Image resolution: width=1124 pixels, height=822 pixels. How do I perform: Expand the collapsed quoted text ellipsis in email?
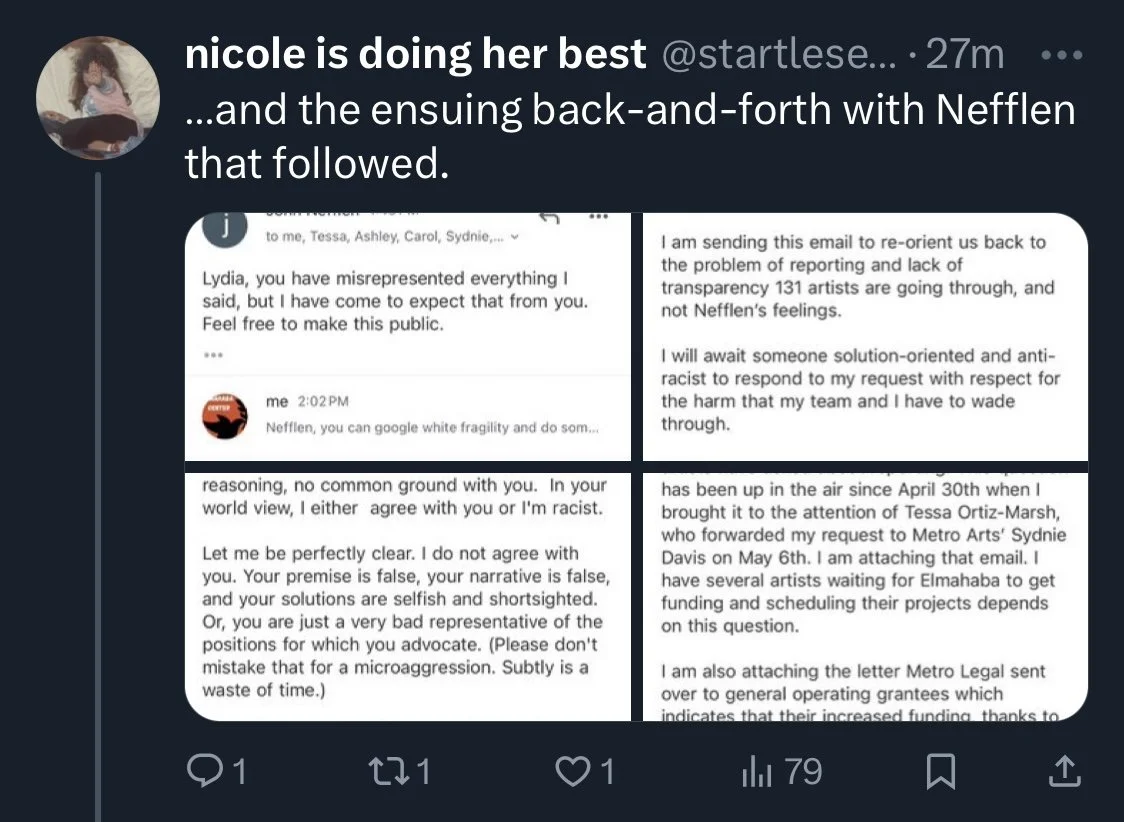[211, 355]
